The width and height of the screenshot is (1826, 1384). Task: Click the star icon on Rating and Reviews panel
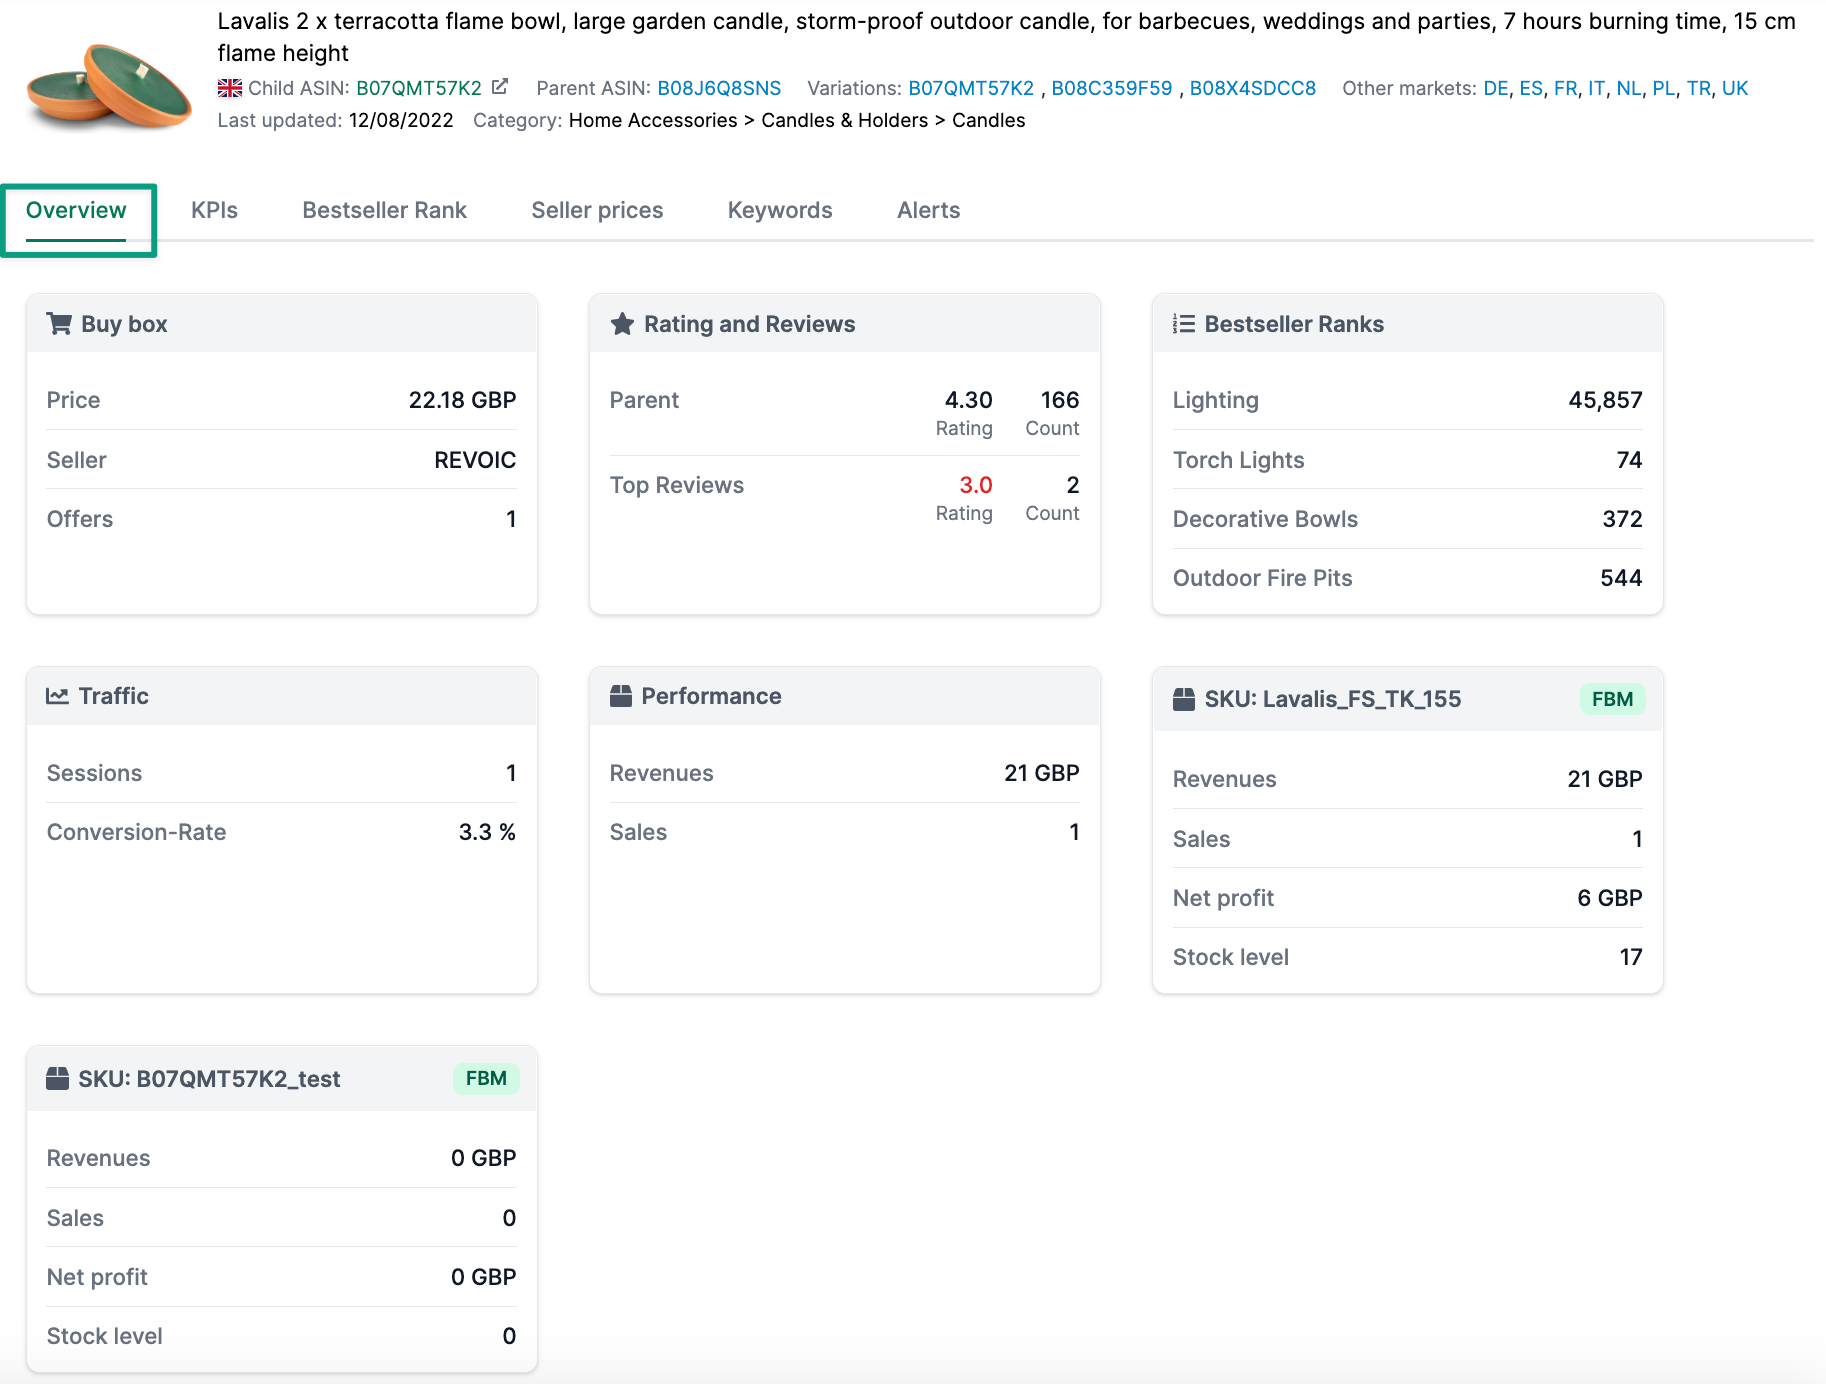622,323
